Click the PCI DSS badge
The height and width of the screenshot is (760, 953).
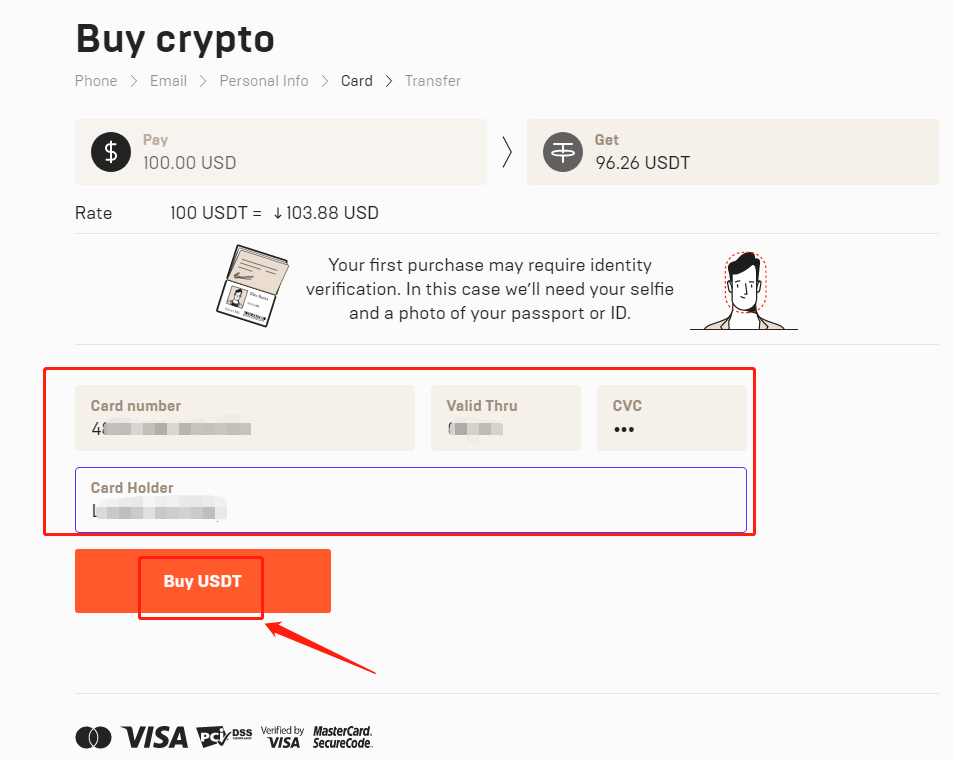224,737
